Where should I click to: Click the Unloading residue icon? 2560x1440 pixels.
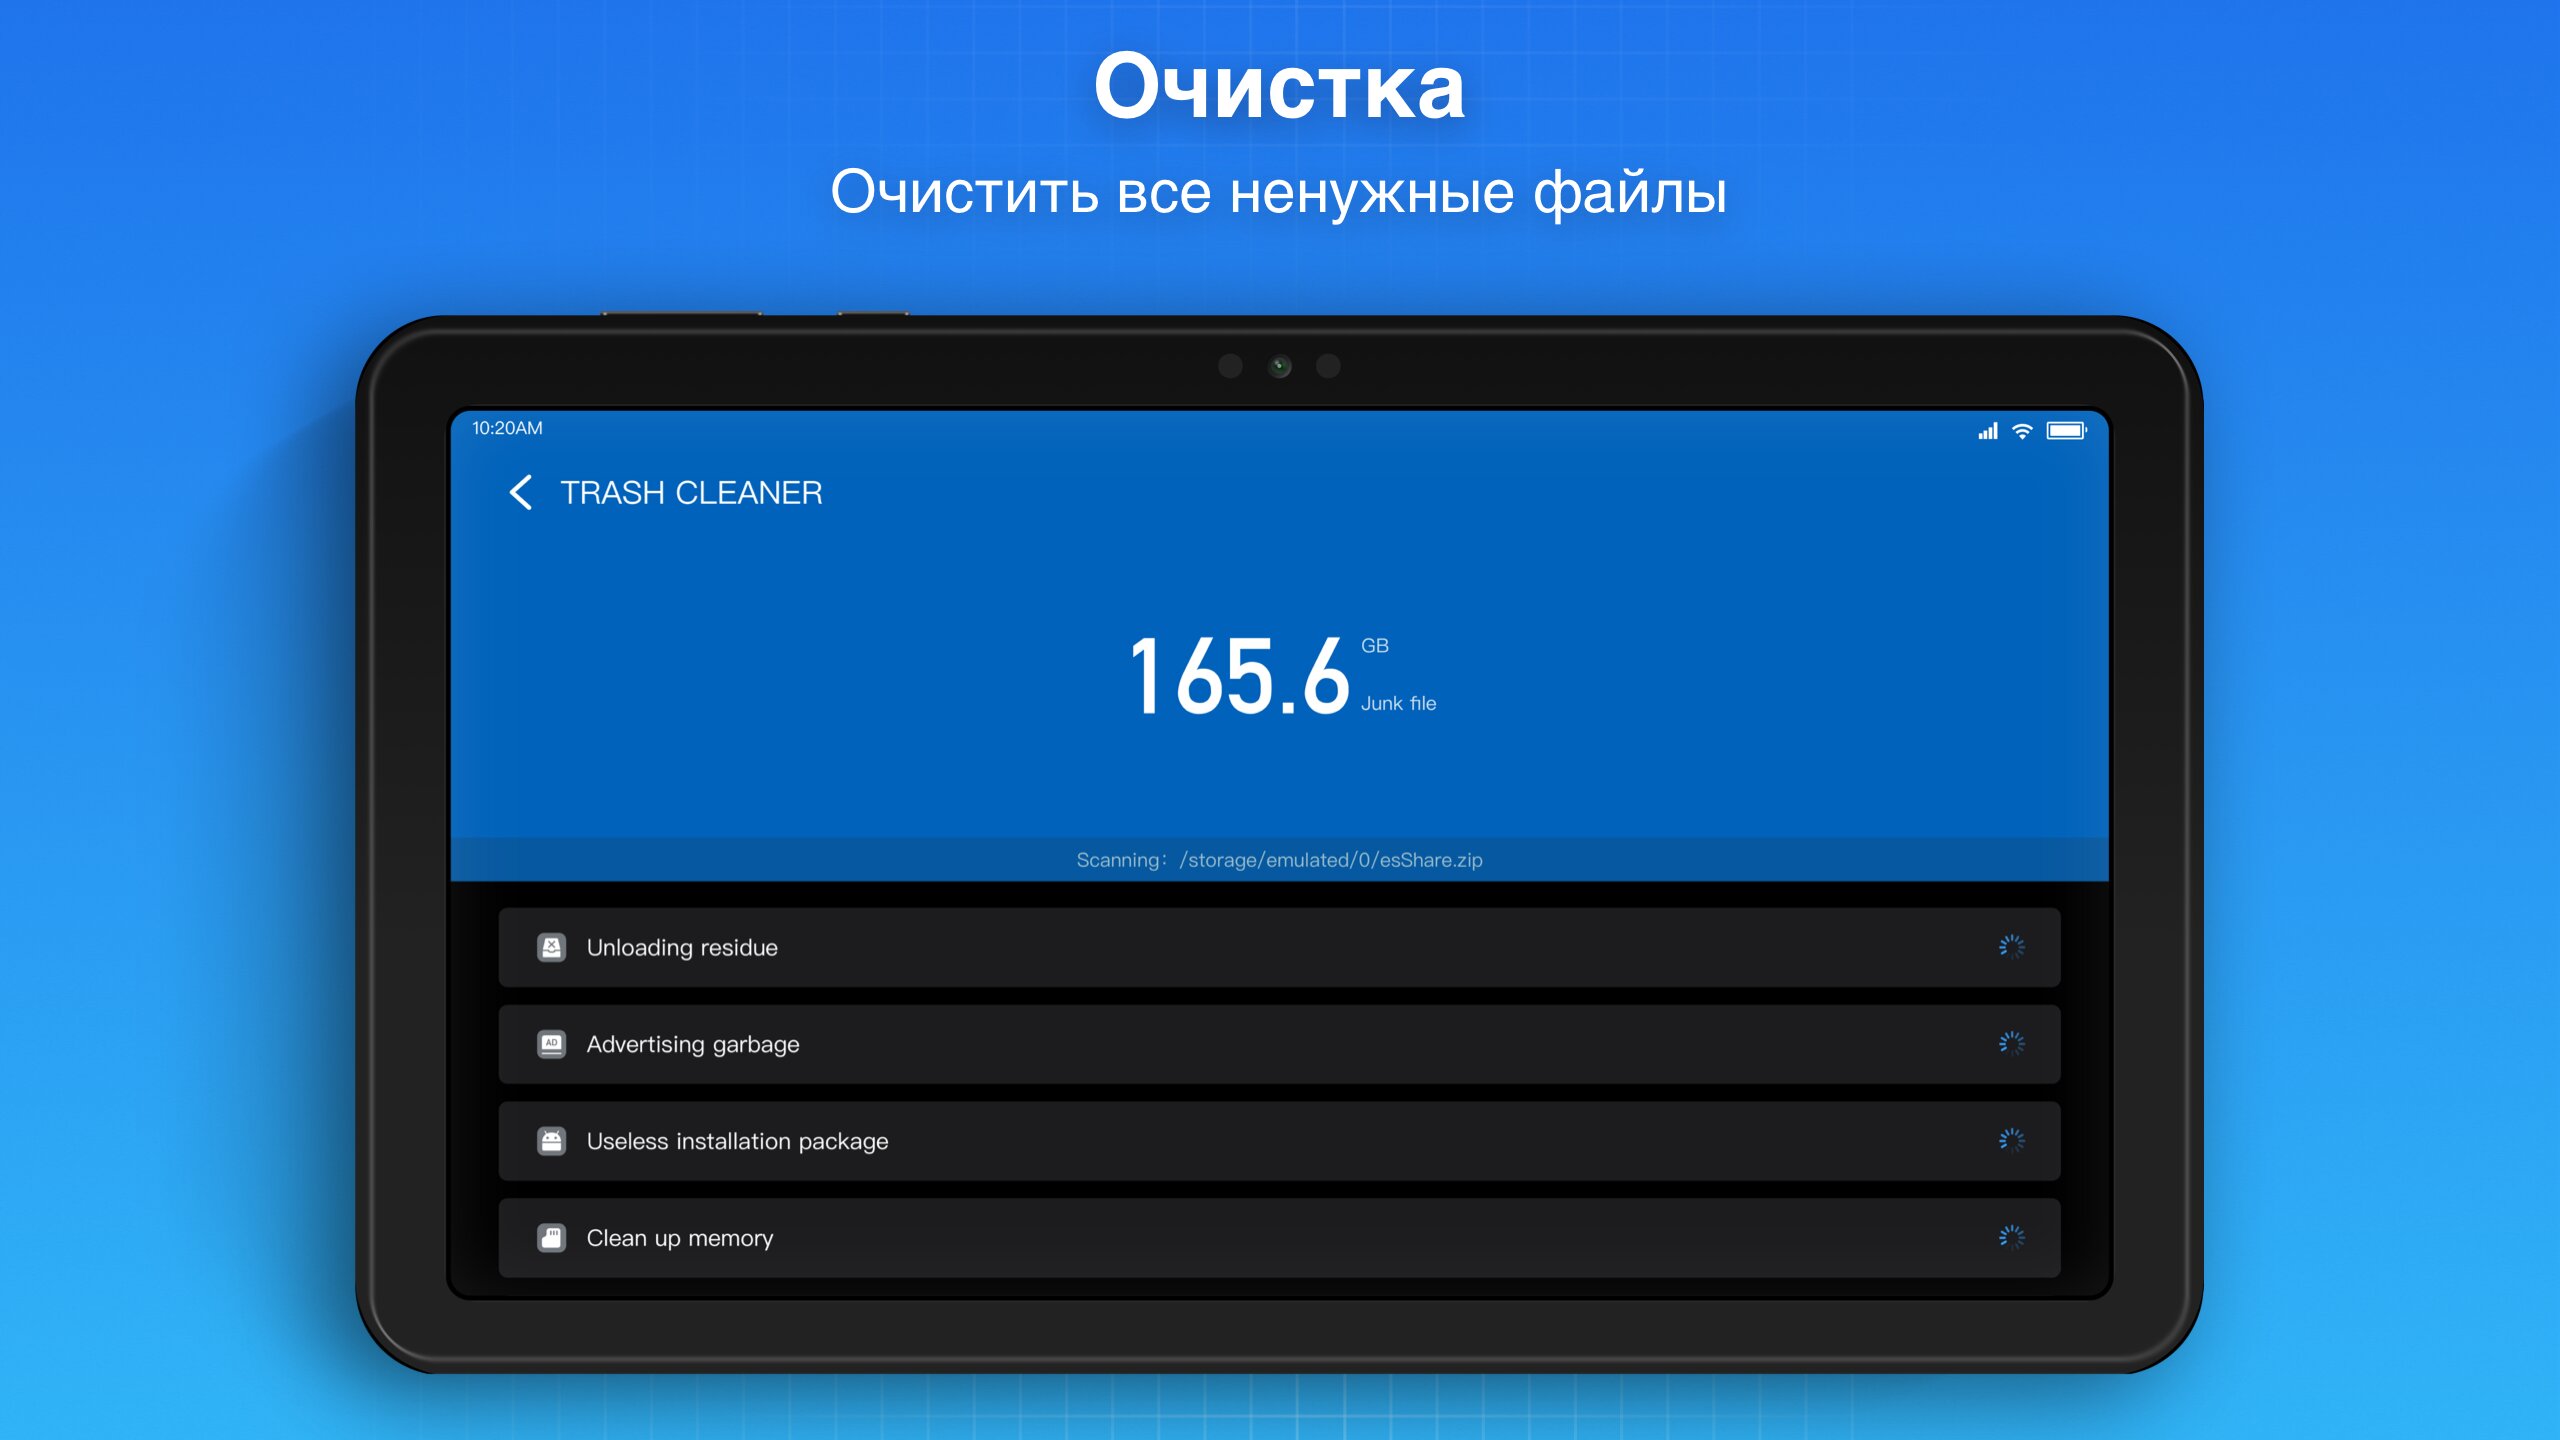551,947
